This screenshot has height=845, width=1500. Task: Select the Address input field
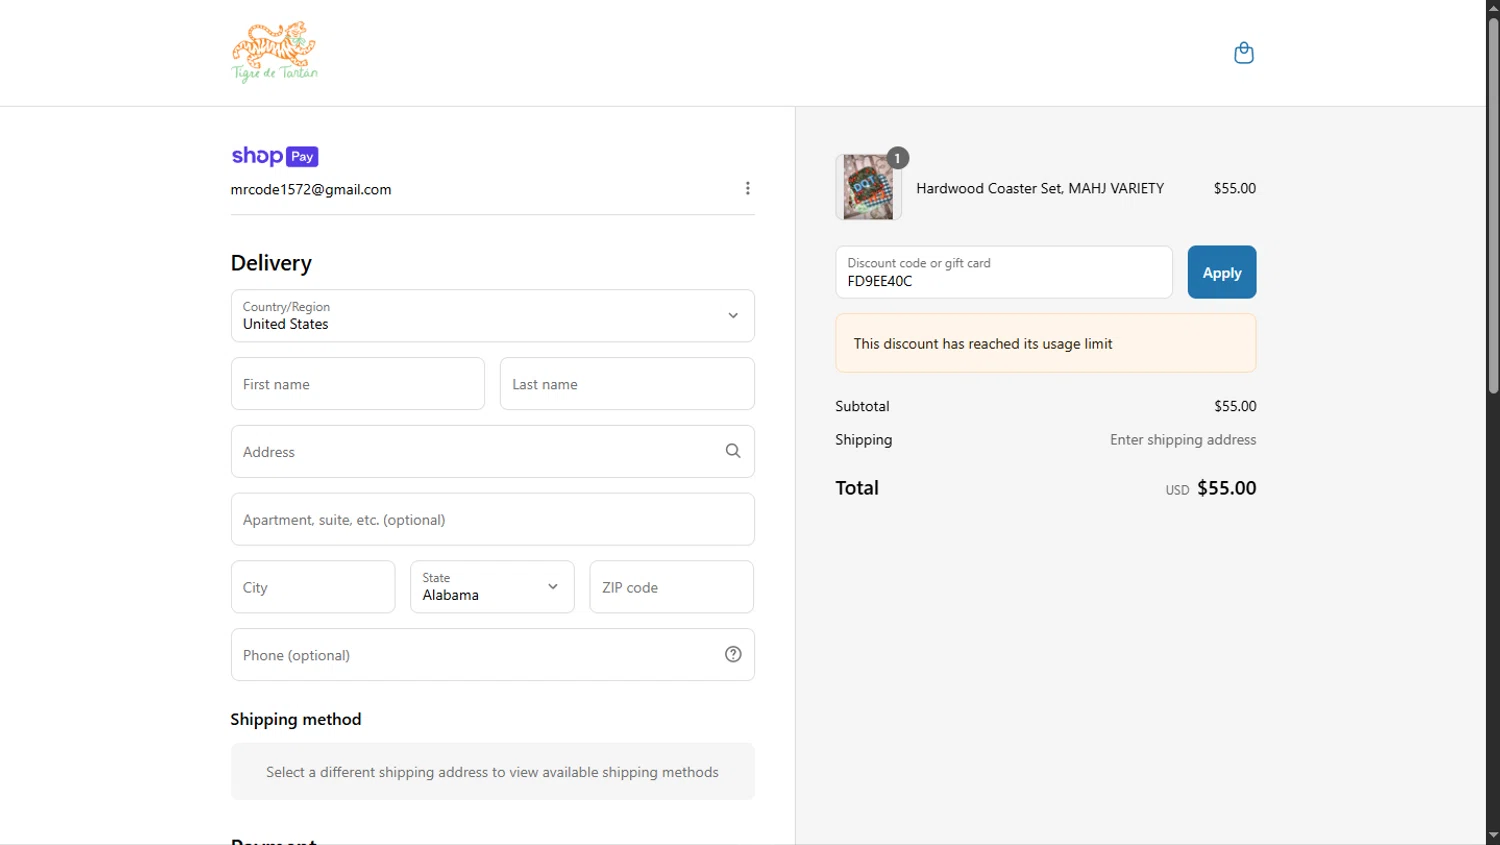click(475, 452)
